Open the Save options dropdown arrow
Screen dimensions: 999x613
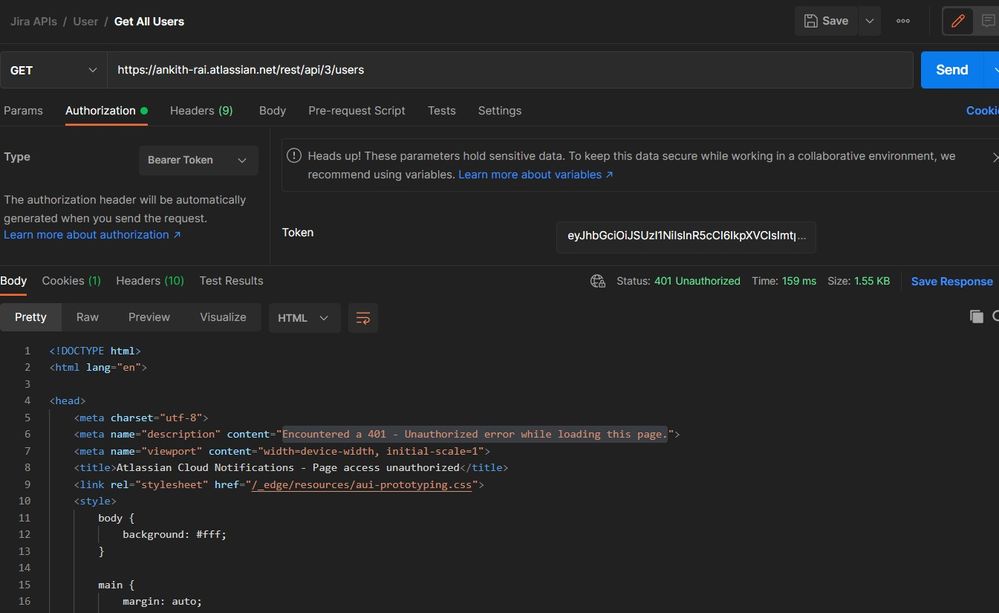(x=869, y=21)
